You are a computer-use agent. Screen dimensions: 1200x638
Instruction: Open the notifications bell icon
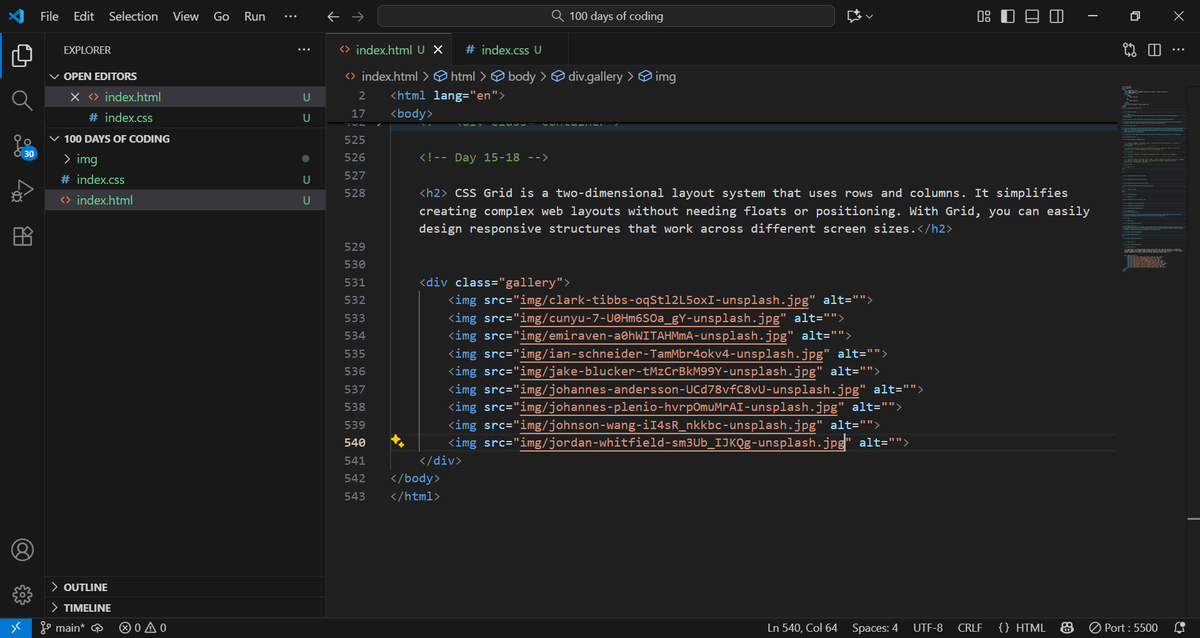[x=1181, y=628]
